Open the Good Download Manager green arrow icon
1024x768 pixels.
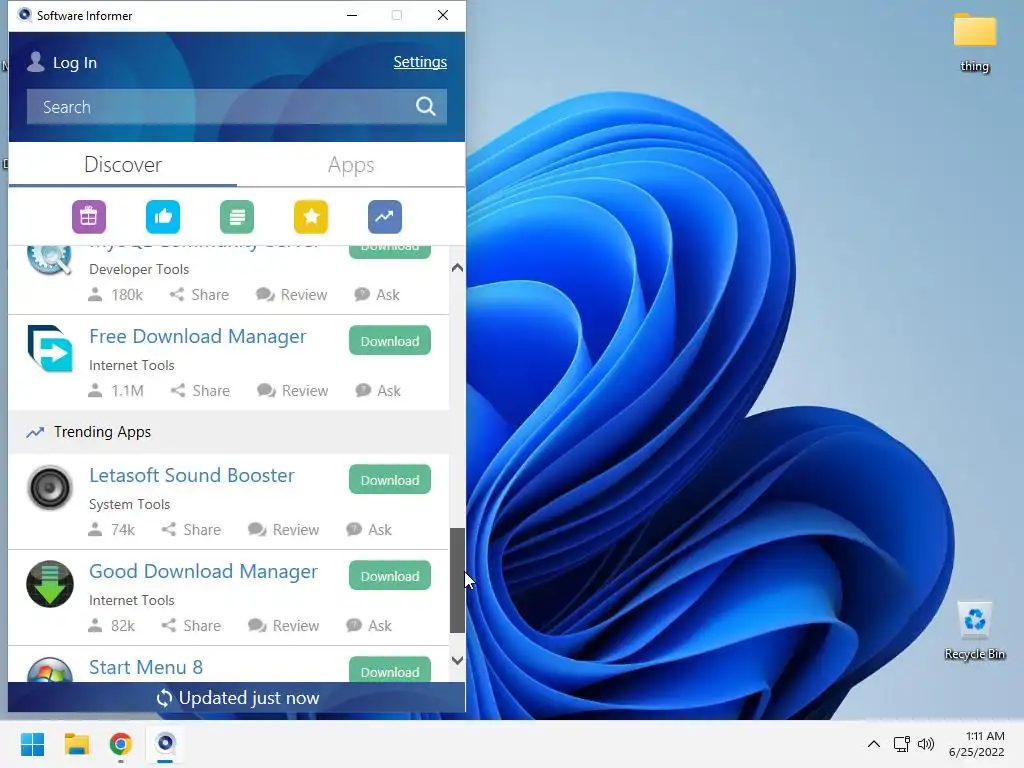point(50,584)
